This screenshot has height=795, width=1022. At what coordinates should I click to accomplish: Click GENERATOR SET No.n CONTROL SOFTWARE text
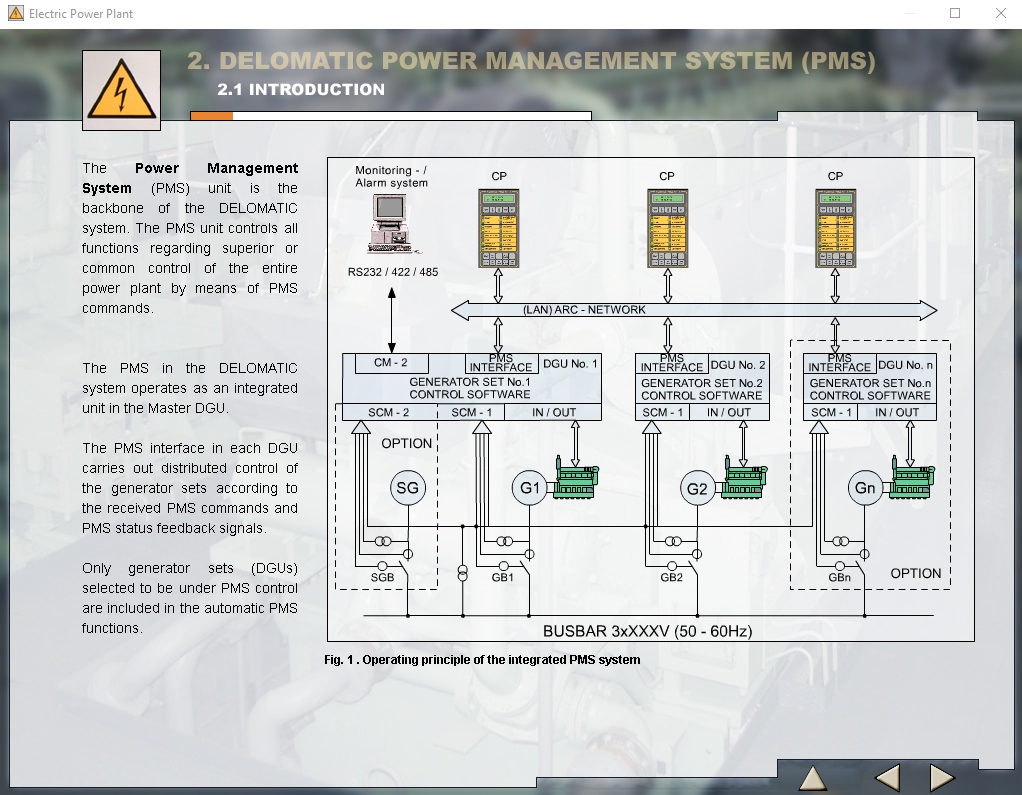tap(870, 389)
